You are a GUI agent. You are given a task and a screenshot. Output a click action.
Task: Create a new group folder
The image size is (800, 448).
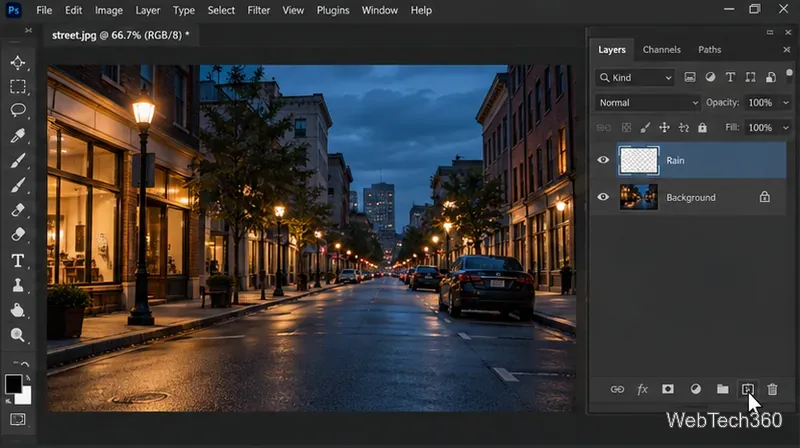(722, 389)
